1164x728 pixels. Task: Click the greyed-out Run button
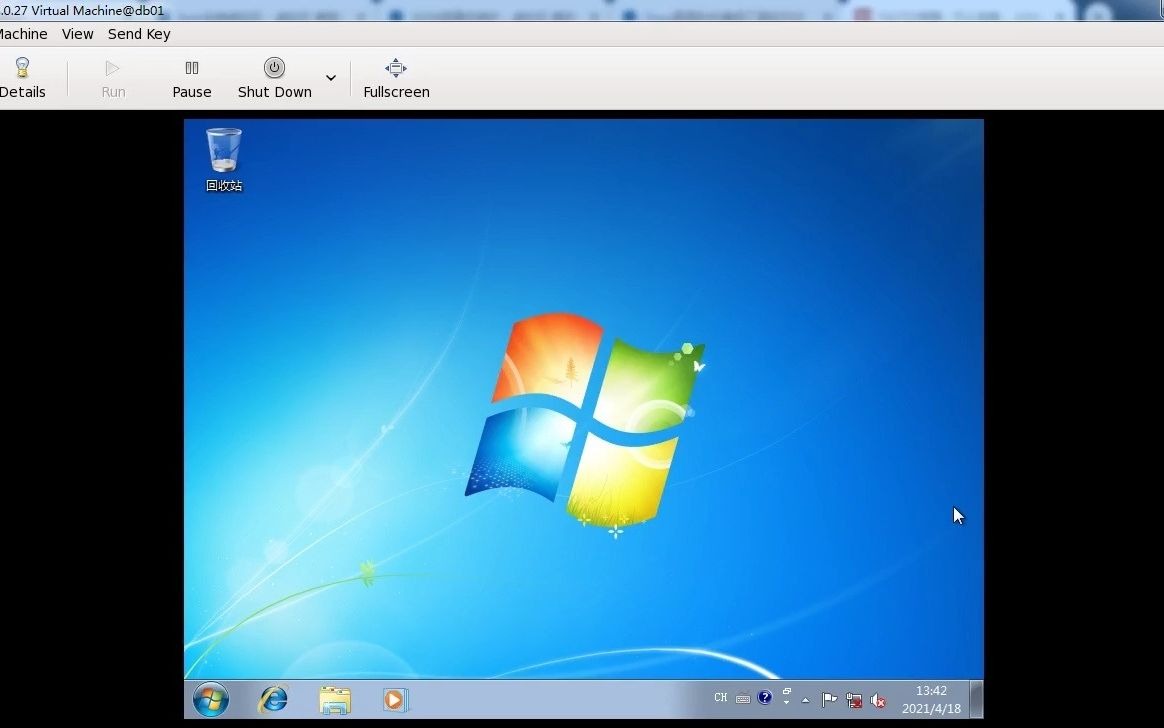pyautogui.click(x=113, y=78)
